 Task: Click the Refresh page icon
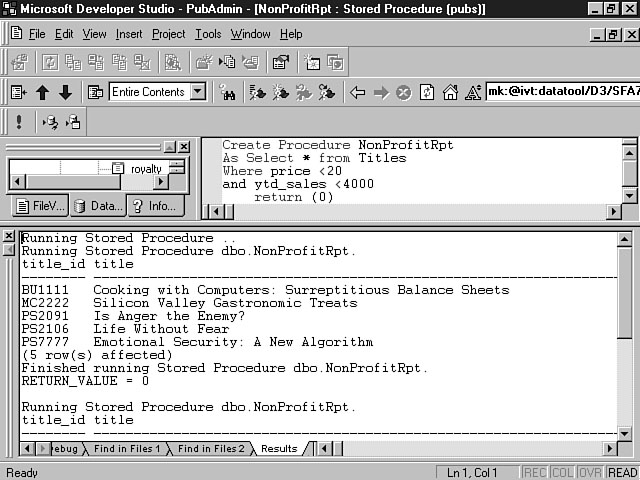pyautogui.click(x=427, y=92)
